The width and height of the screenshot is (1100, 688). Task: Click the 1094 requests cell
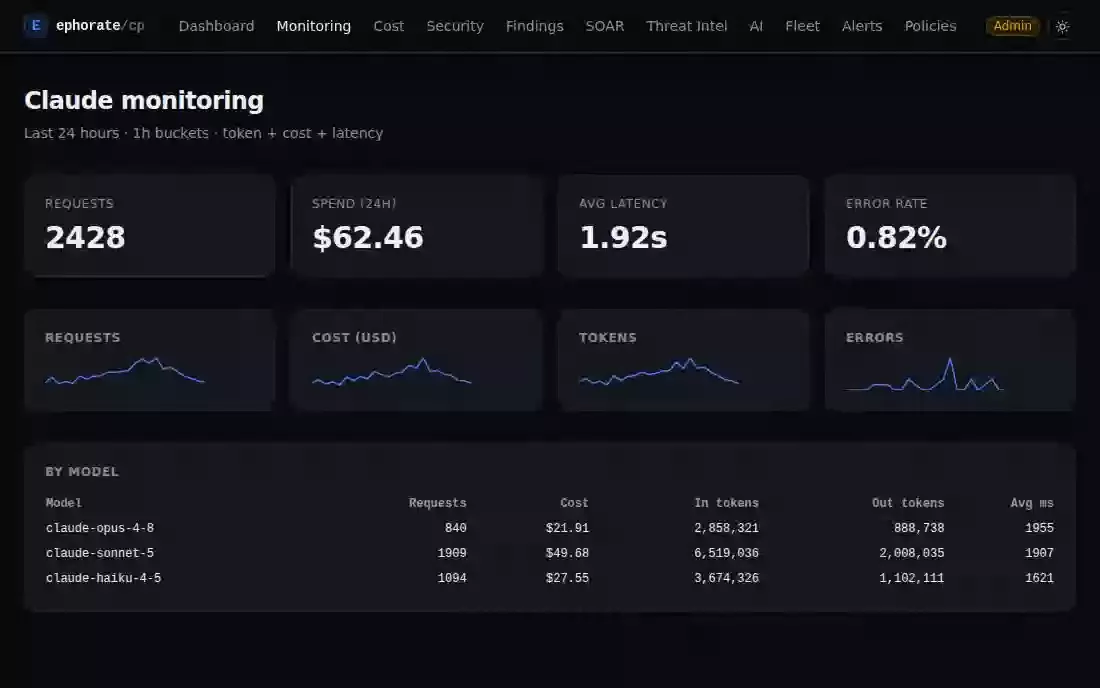click(452, 579)
